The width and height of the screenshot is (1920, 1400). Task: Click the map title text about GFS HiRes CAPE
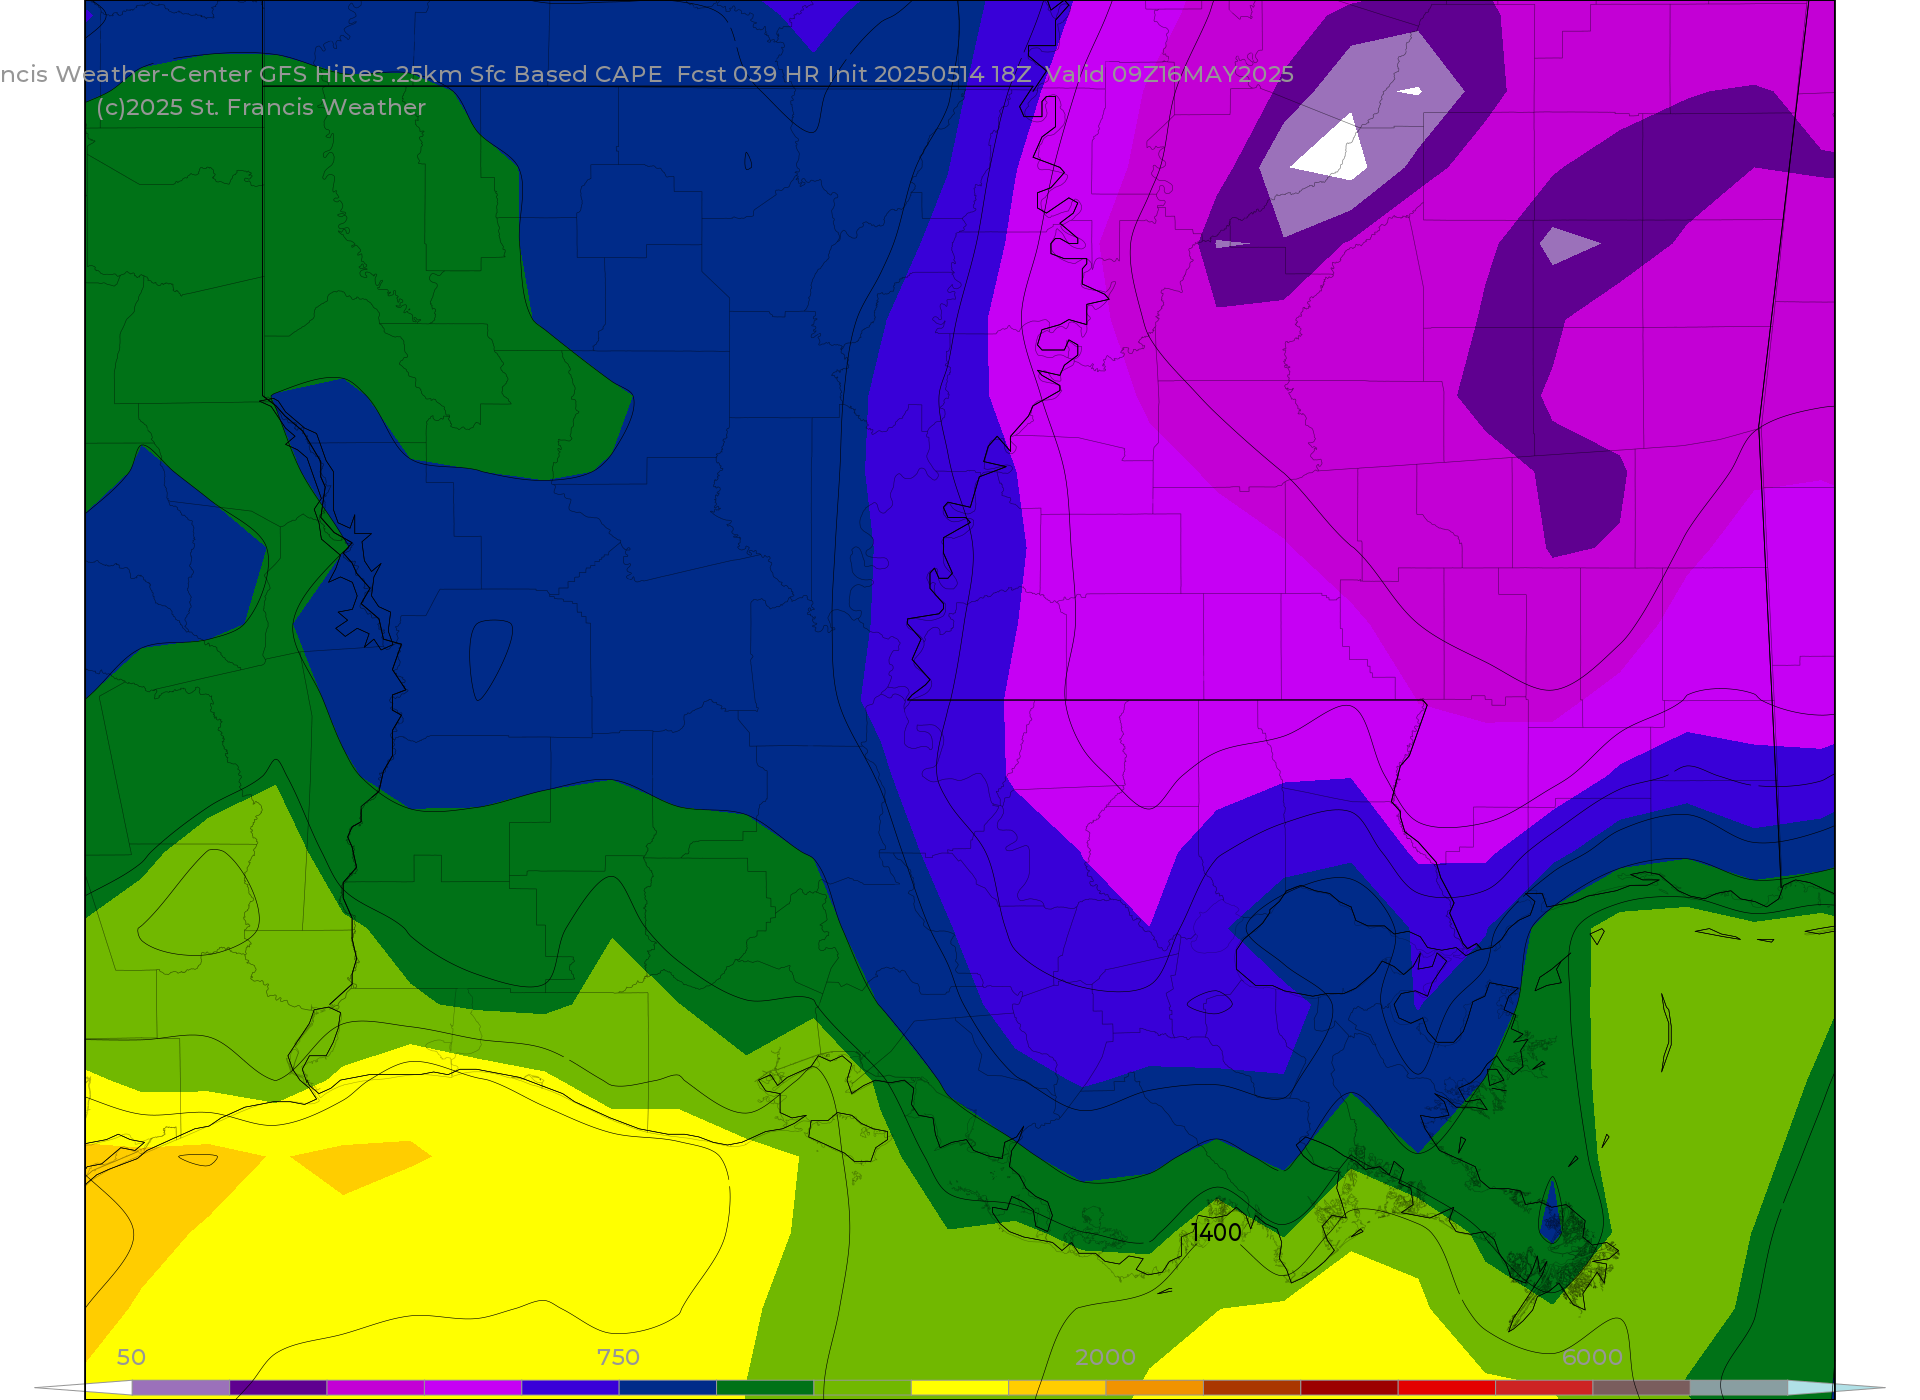tap(646, 74)
